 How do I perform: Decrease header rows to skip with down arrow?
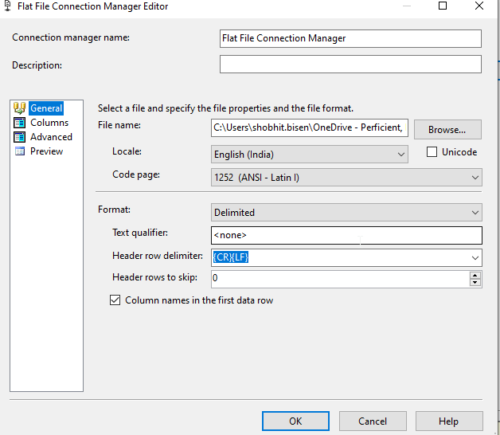point(475,282)
